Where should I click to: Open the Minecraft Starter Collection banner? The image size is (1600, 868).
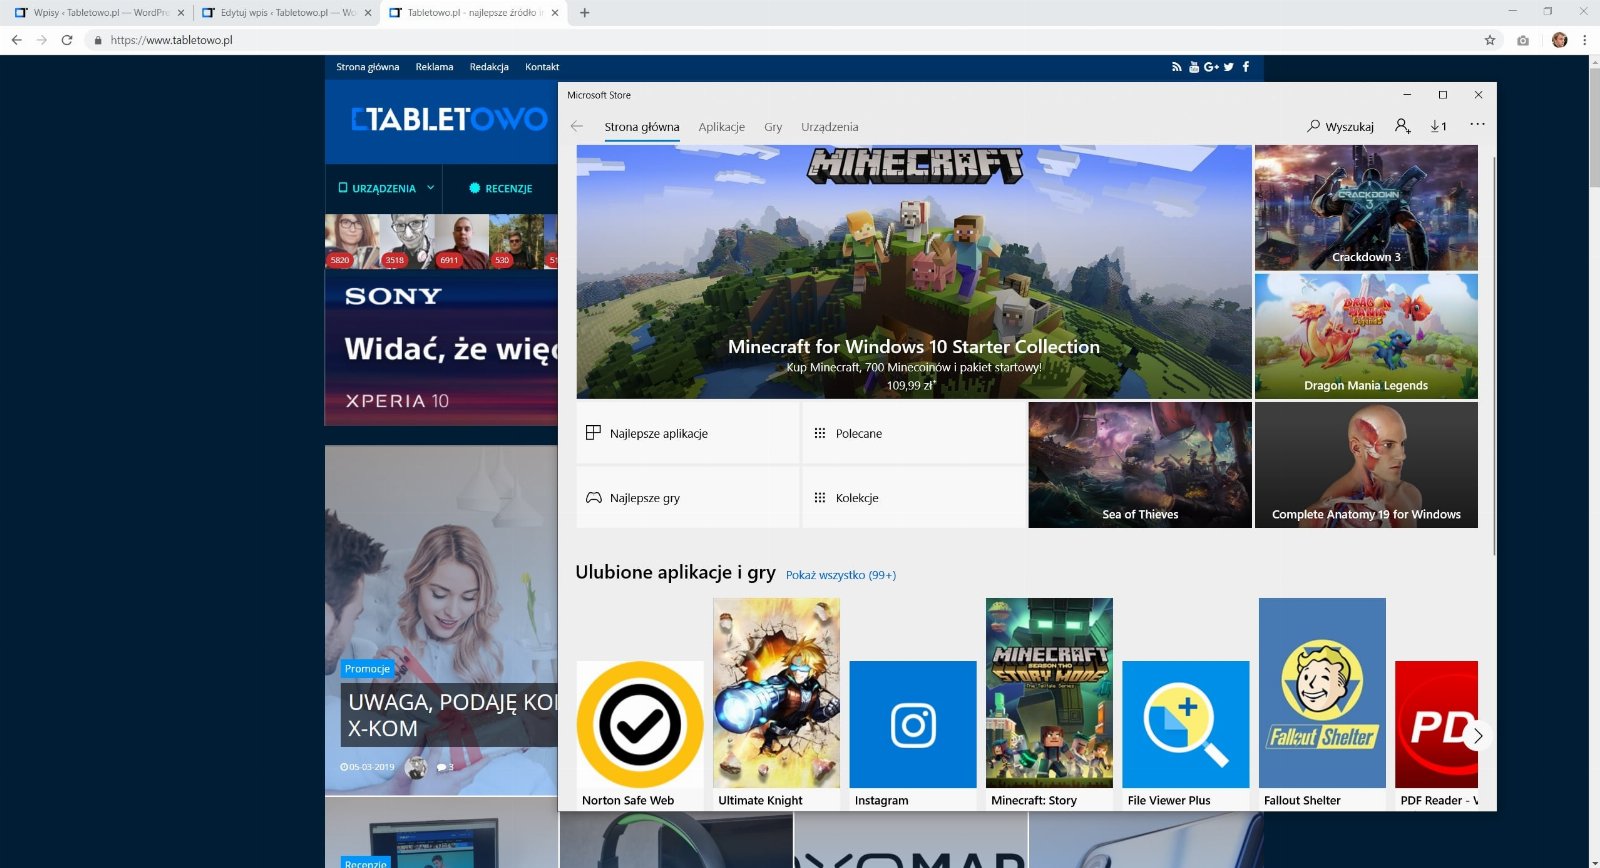pos(914,272)
